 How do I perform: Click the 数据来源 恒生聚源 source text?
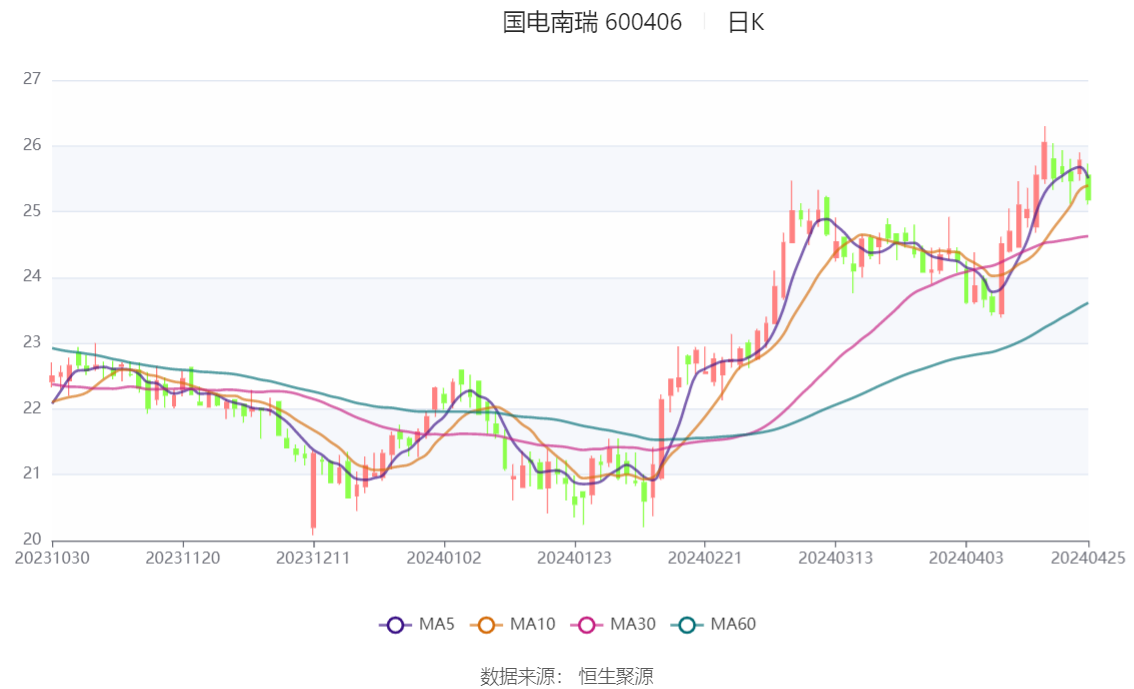[566, 677]
